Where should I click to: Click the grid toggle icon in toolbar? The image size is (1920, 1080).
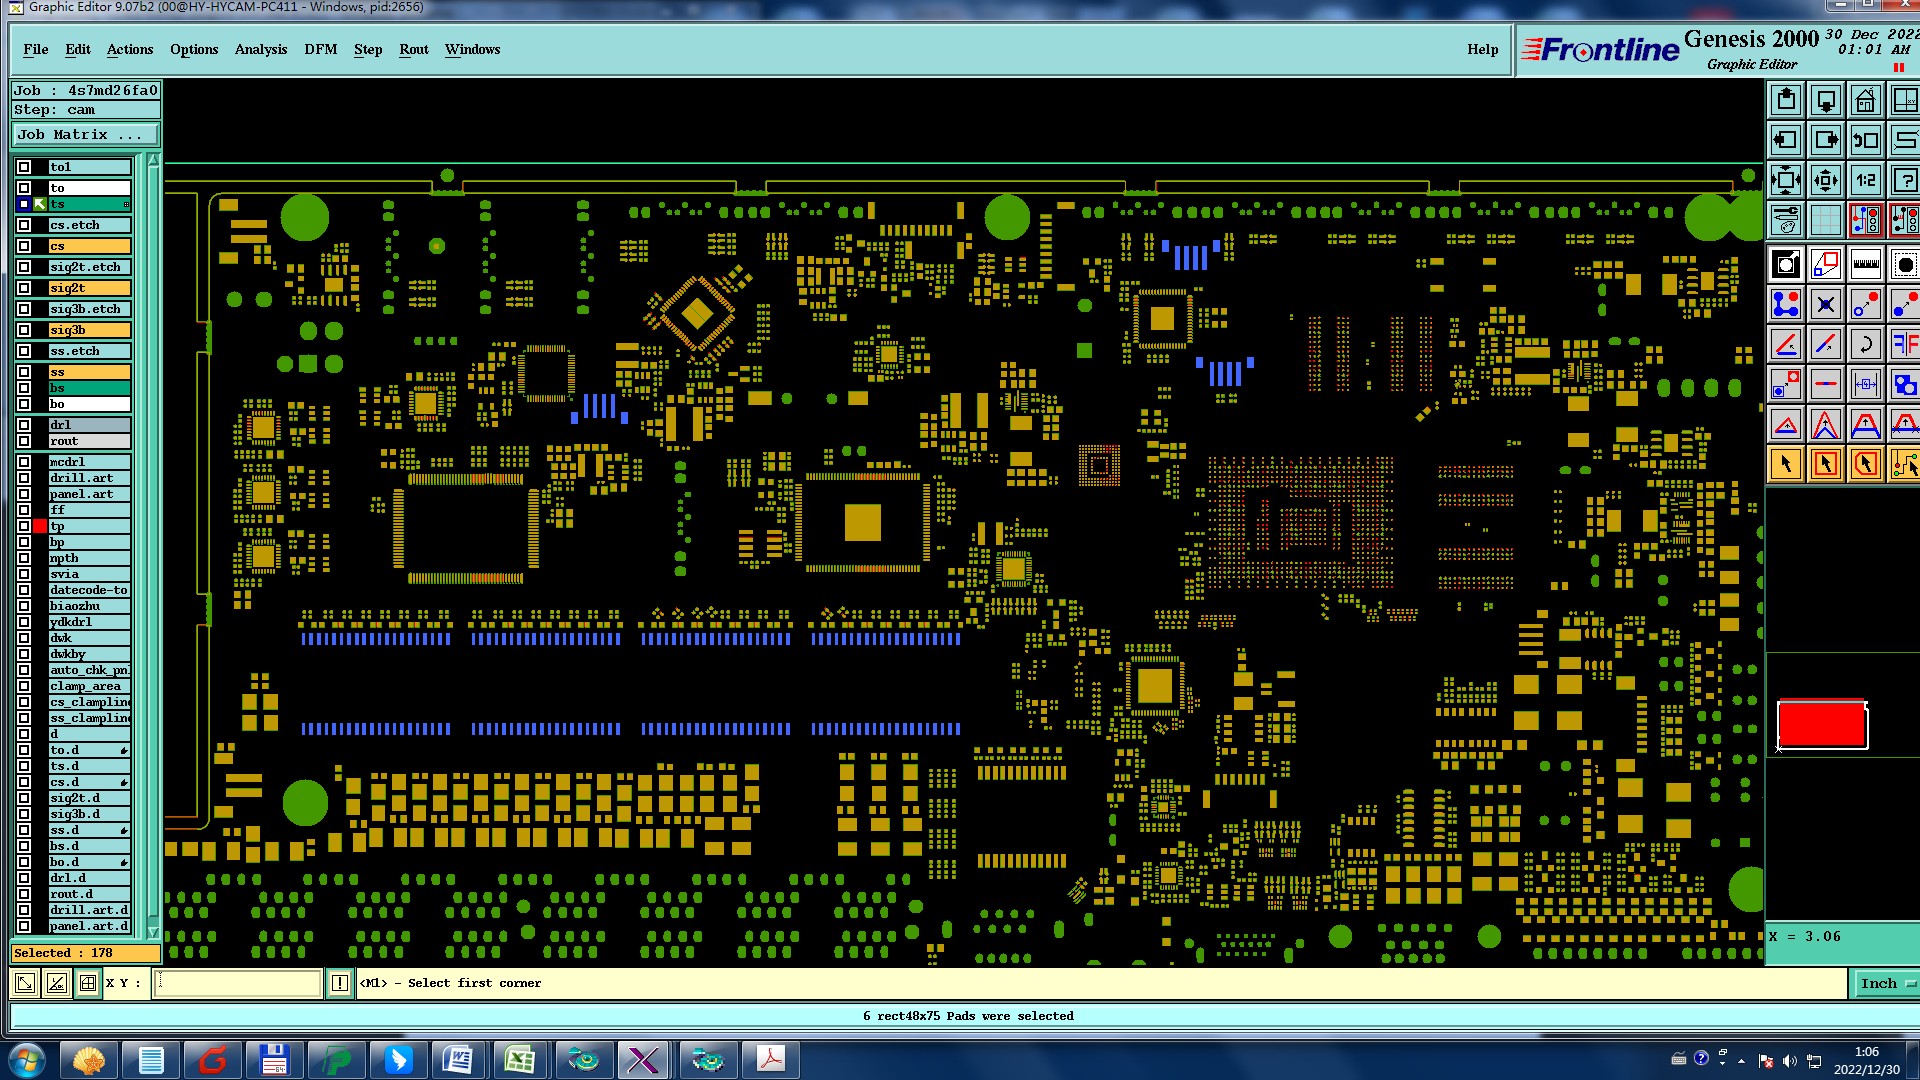[x=1825, y=220]
